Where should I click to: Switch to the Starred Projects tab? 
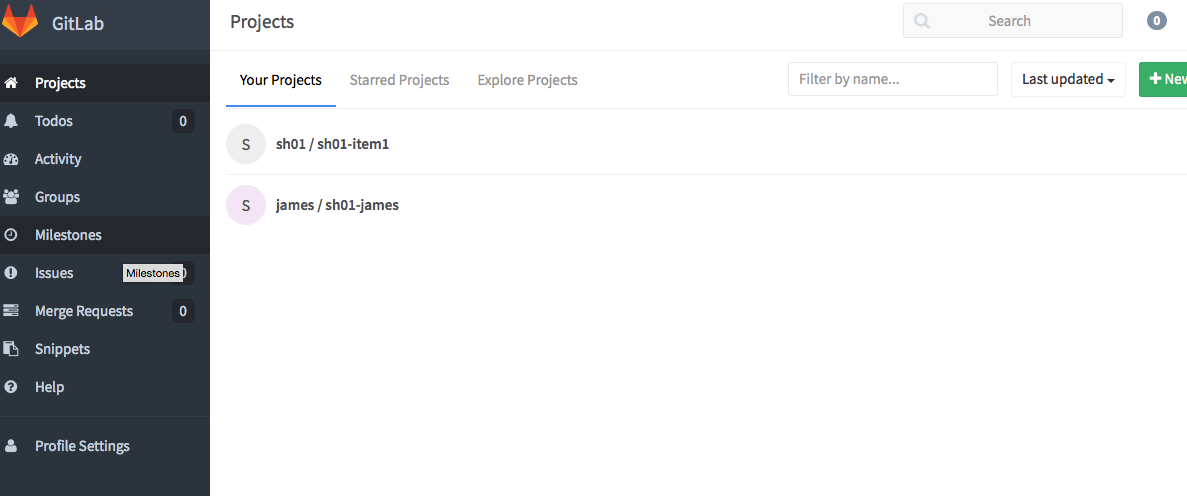click(399, 80)
